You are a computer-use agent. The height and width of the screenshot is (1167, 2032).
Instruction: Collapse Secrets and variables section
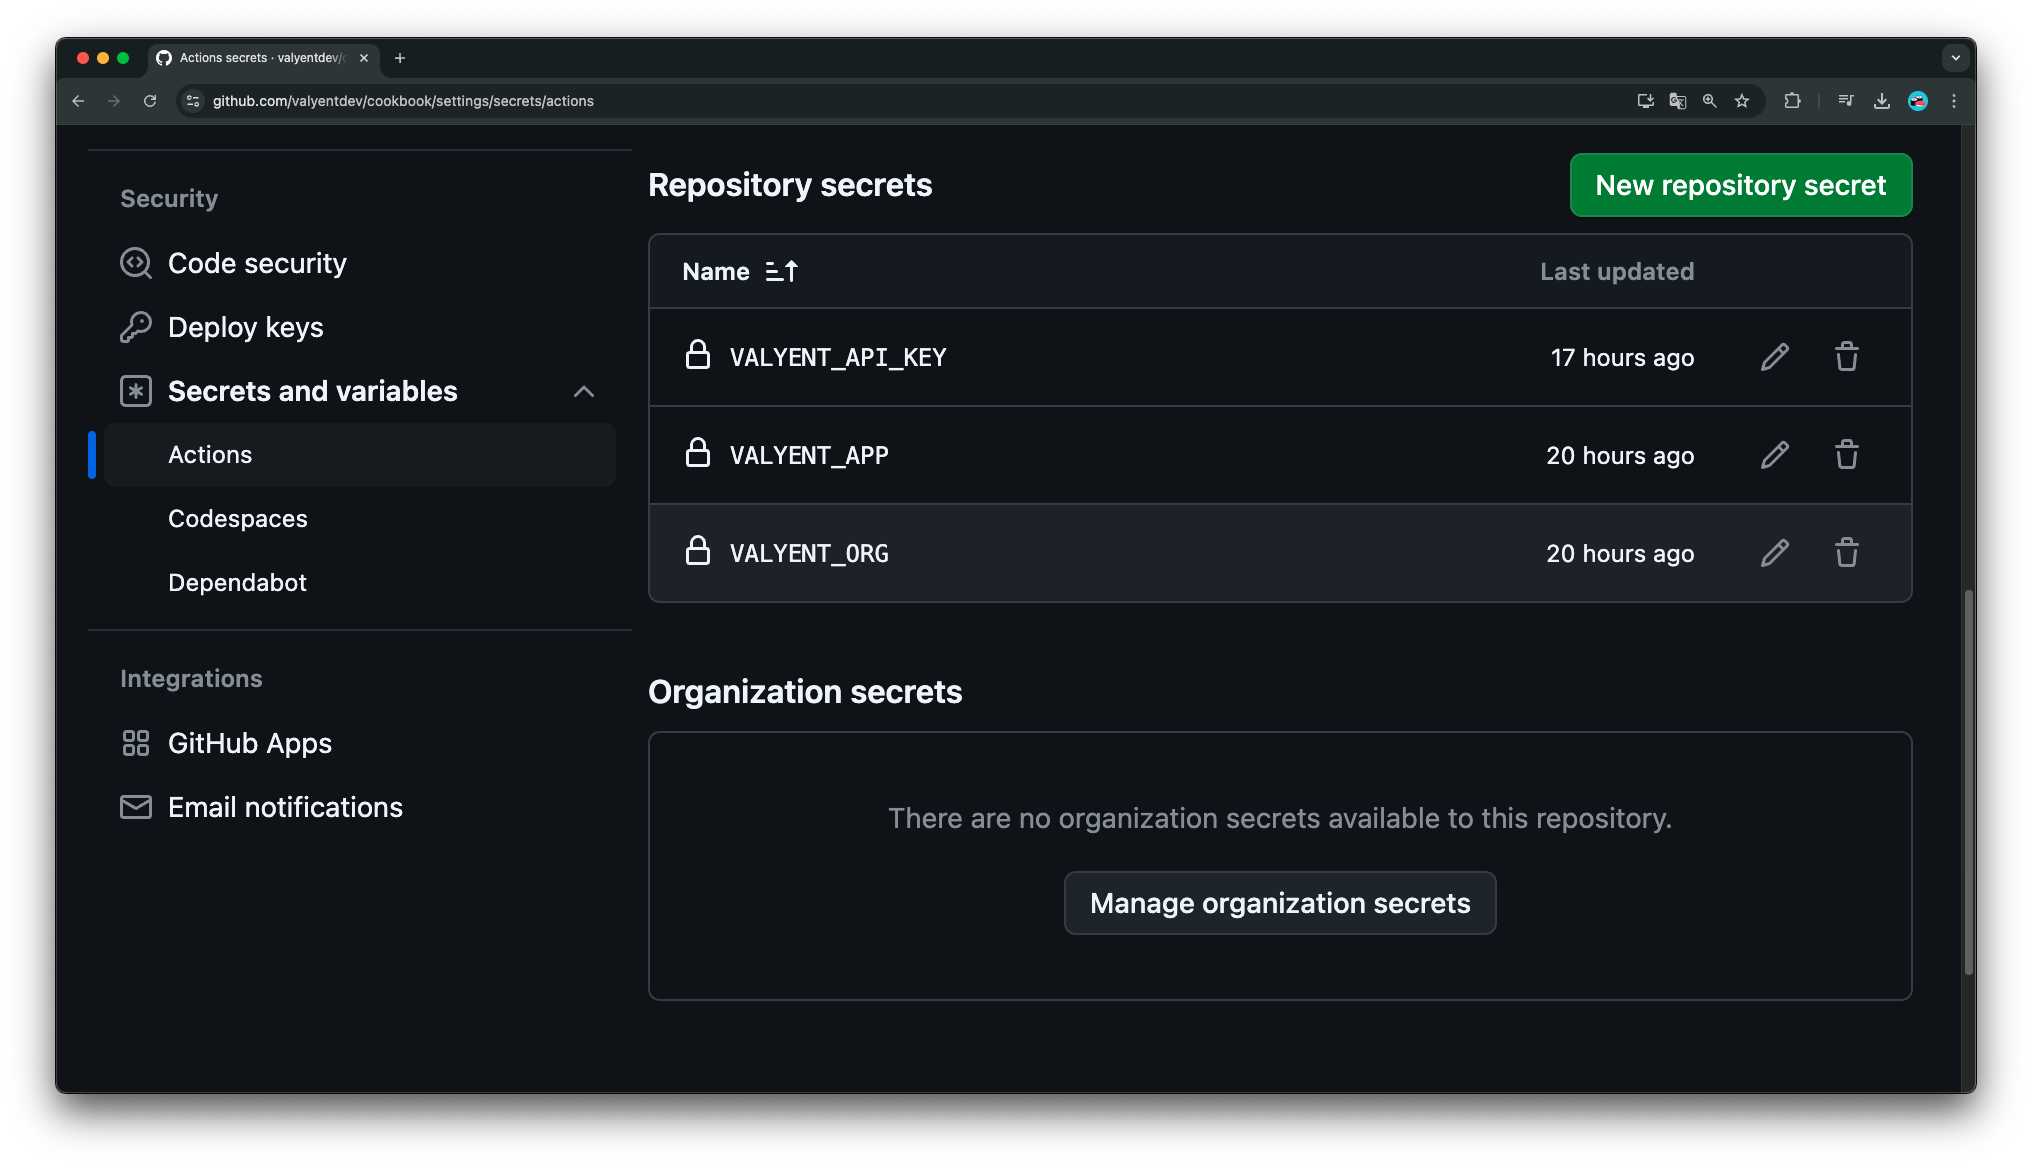pos(584,391)
